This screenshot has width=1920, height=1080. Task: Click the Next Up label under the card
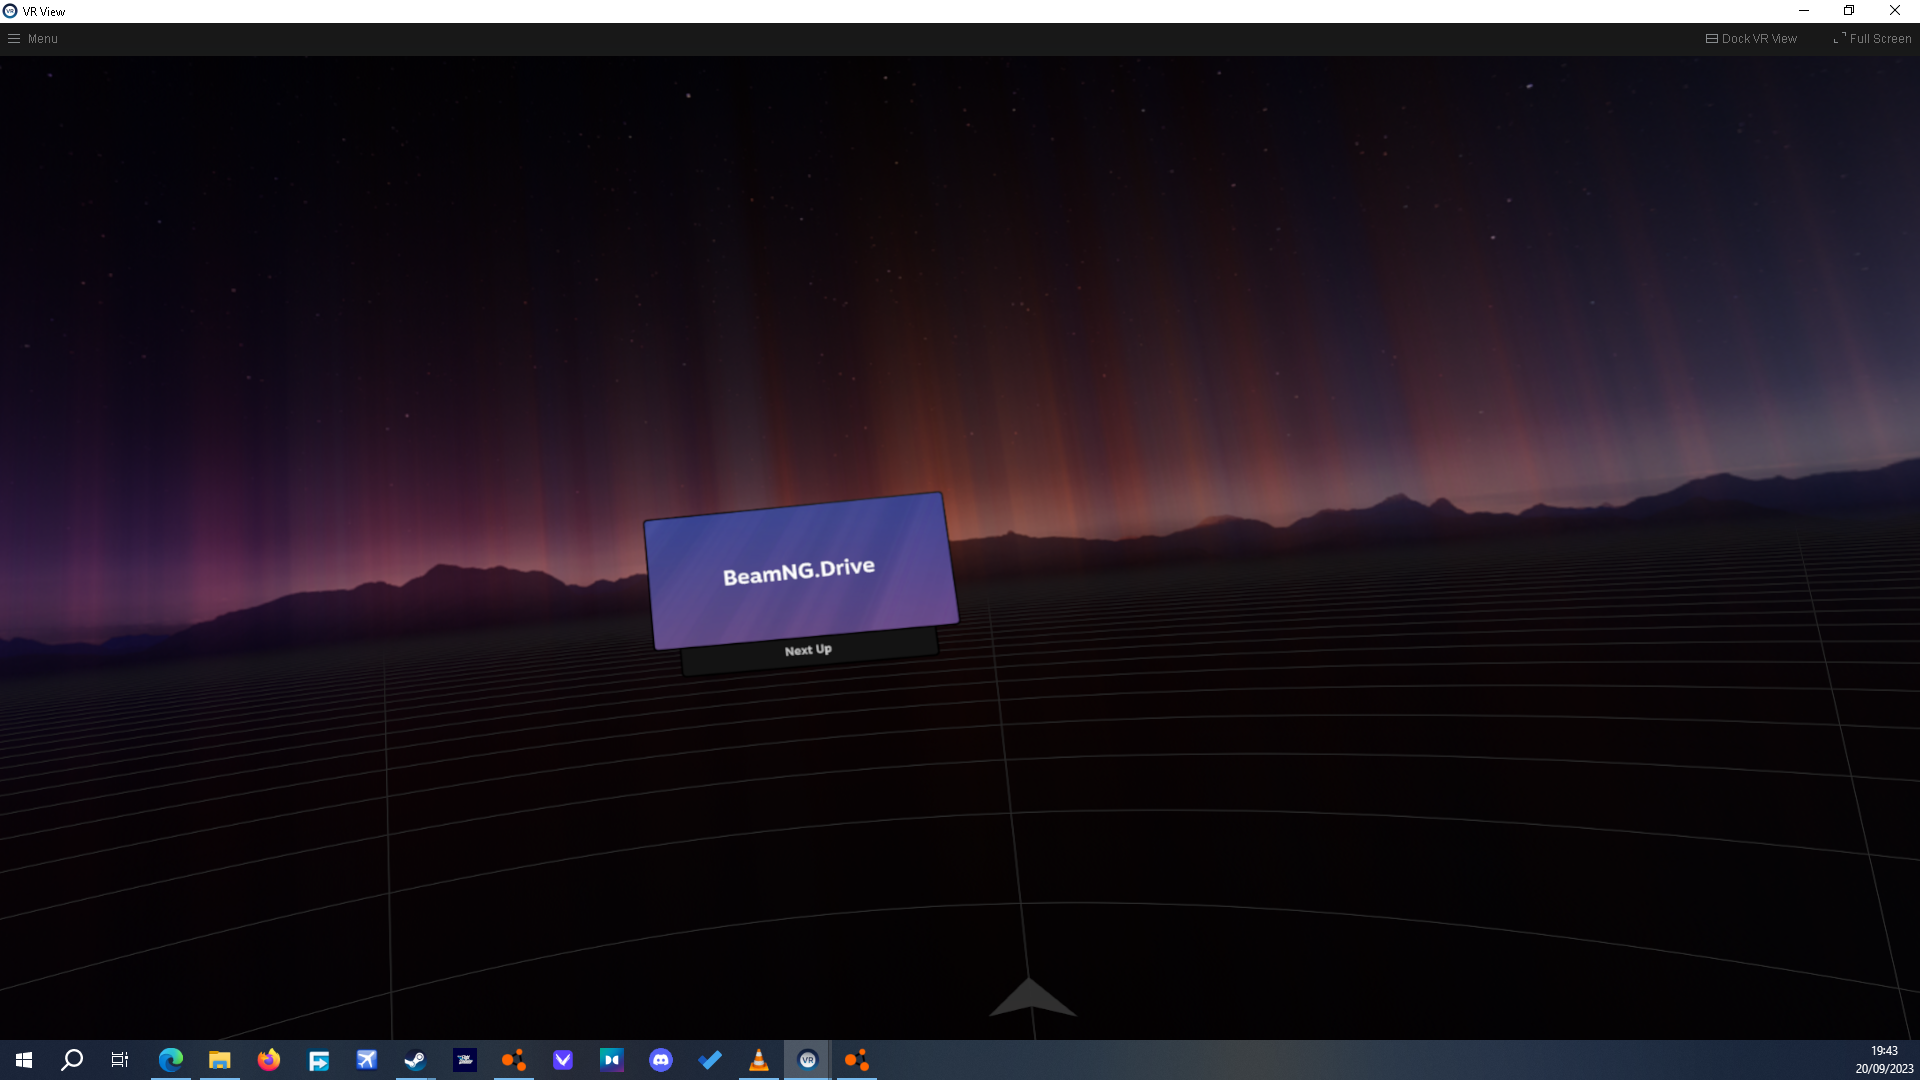tap(808, 650)
